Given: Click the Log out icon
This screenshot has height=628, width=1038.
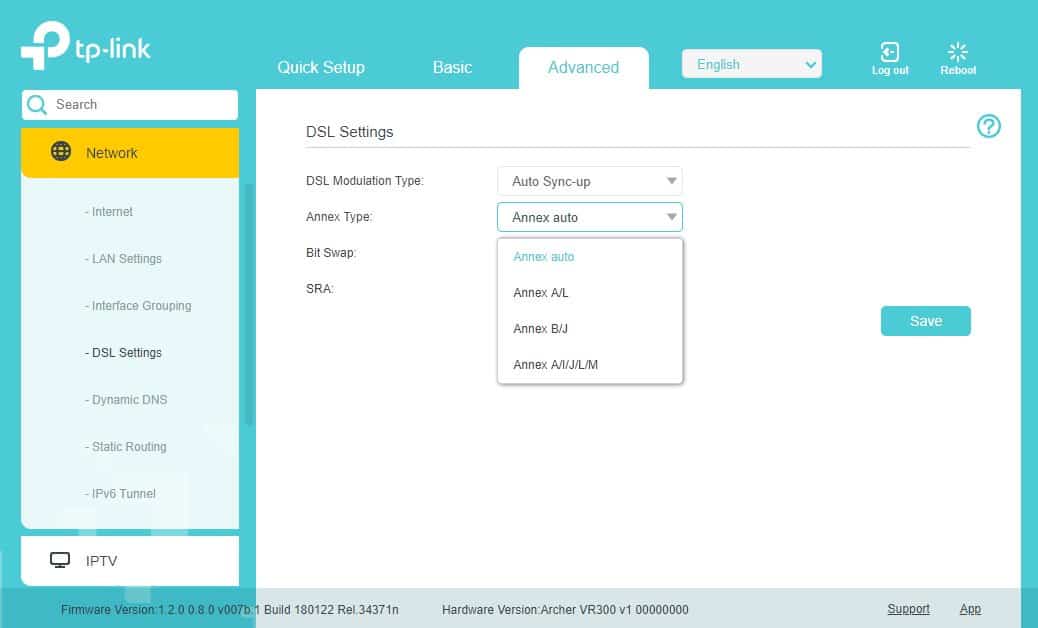Looking at the screenshot, I should [x=889, y=53].
